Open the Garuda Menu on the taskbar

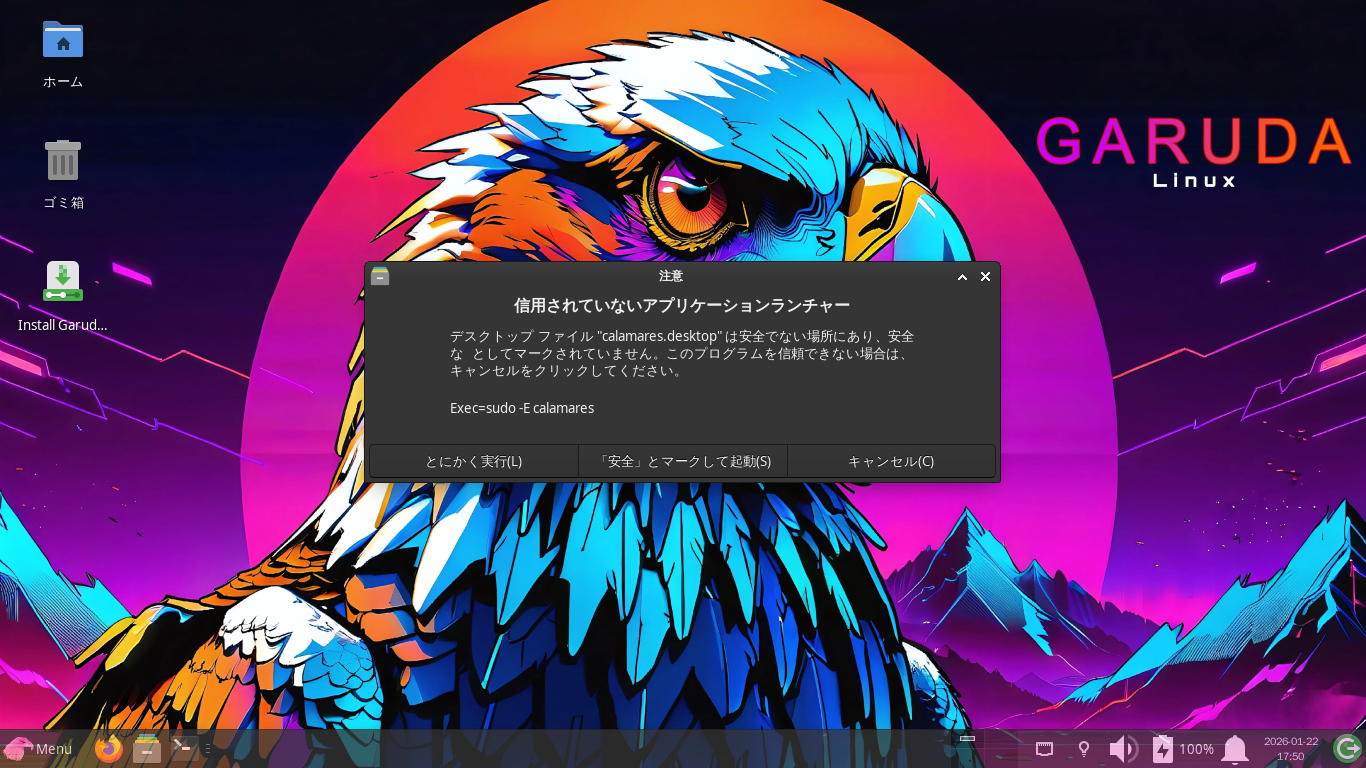(38, 748)
